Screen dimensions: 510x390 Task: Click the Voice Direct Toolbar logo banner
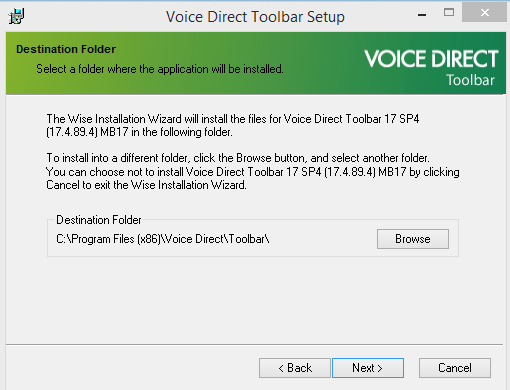pos(431,68)
